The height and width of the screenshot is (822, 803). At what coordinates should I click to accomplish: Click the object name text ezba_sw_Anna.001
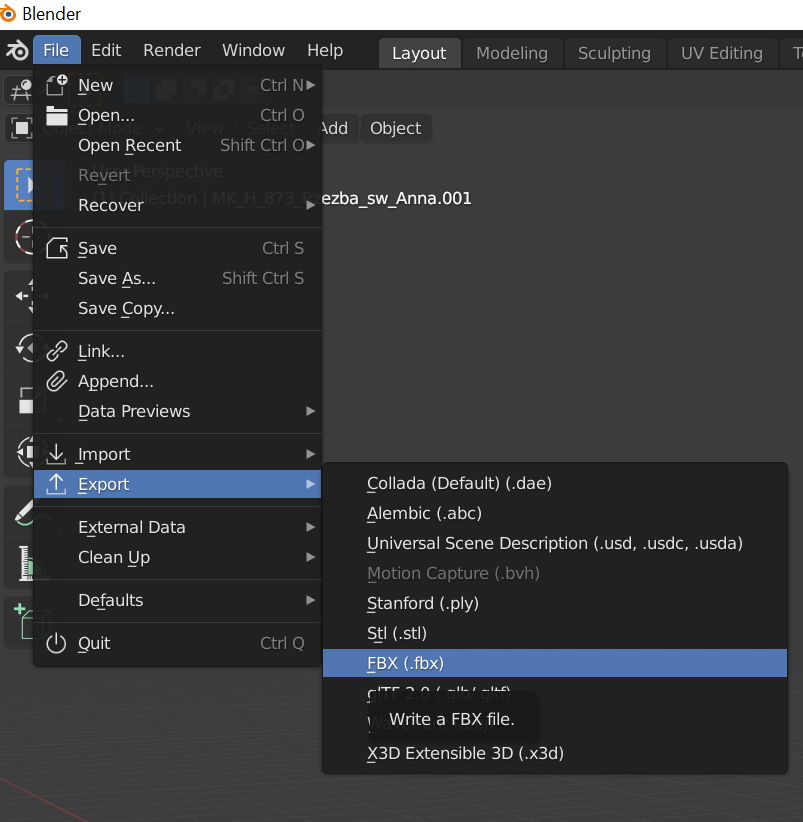(x=396, y=198)
